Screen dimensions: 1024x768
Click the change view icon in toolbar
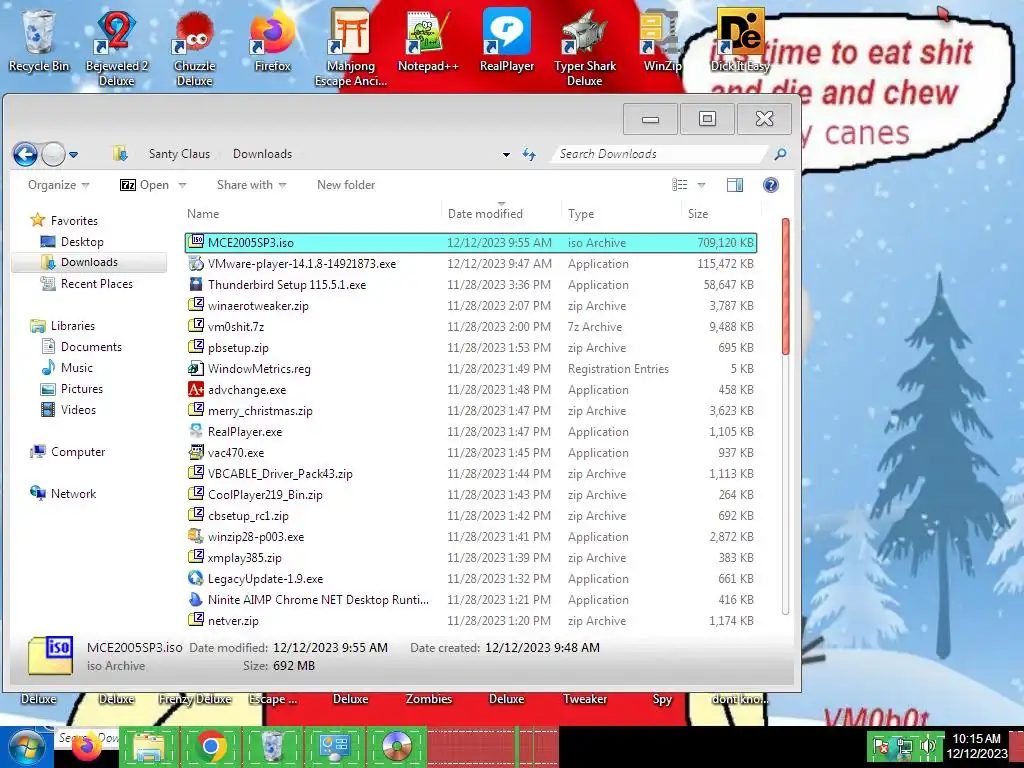coord(680,185)
